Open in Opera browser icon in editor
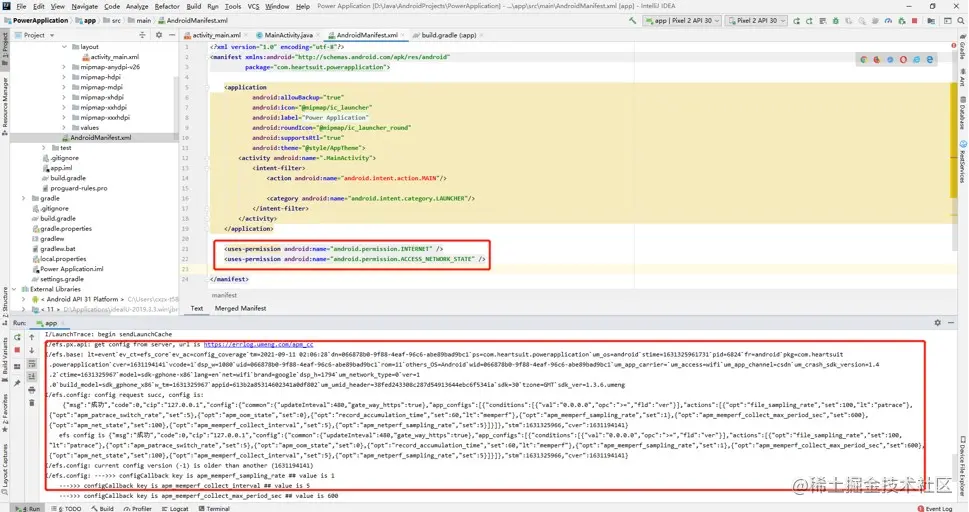Image resolution: width=969 pixels, height=512 pixels. tap(903, 59)
